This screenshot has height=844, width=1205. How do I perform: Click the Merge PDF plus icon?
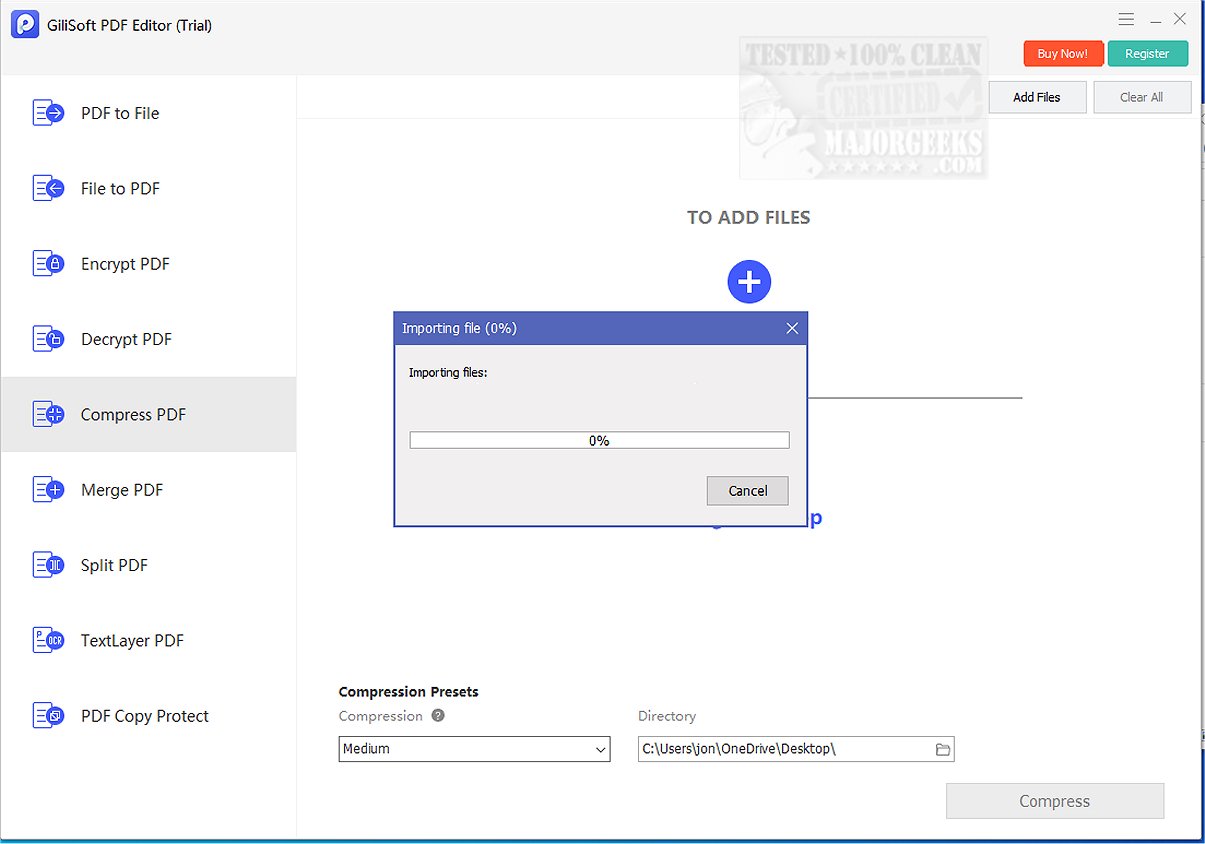[x=48, y=490]
